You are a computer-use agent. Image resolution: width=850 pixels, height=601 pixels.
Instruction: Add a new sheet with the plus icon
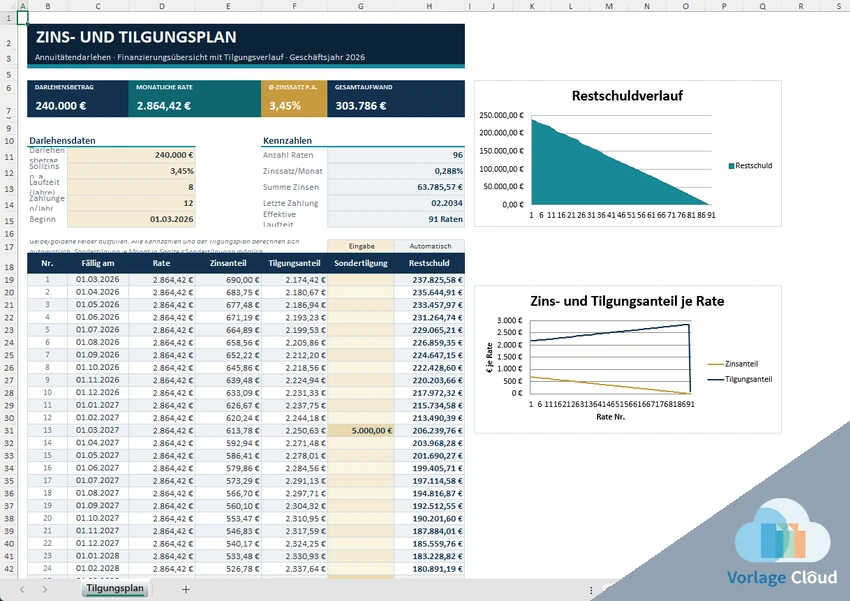[x=186, y=589]
